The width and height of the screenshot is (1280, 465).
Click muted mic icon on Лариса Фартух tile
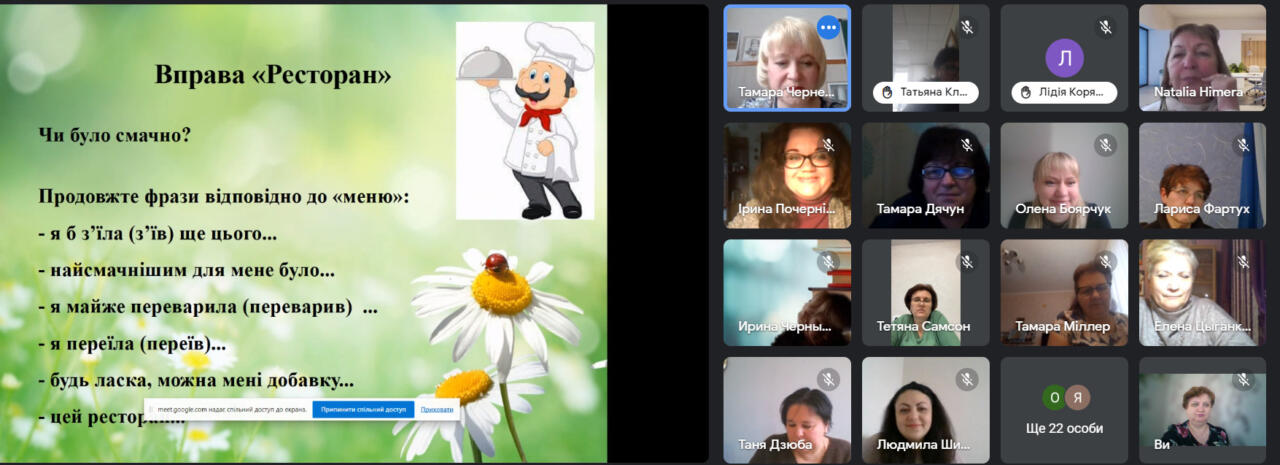click(1243, 145)
